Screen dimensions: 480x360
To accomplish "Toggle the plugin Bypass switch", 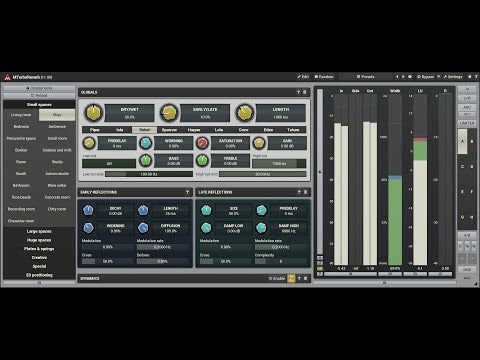I will point(426,77).
